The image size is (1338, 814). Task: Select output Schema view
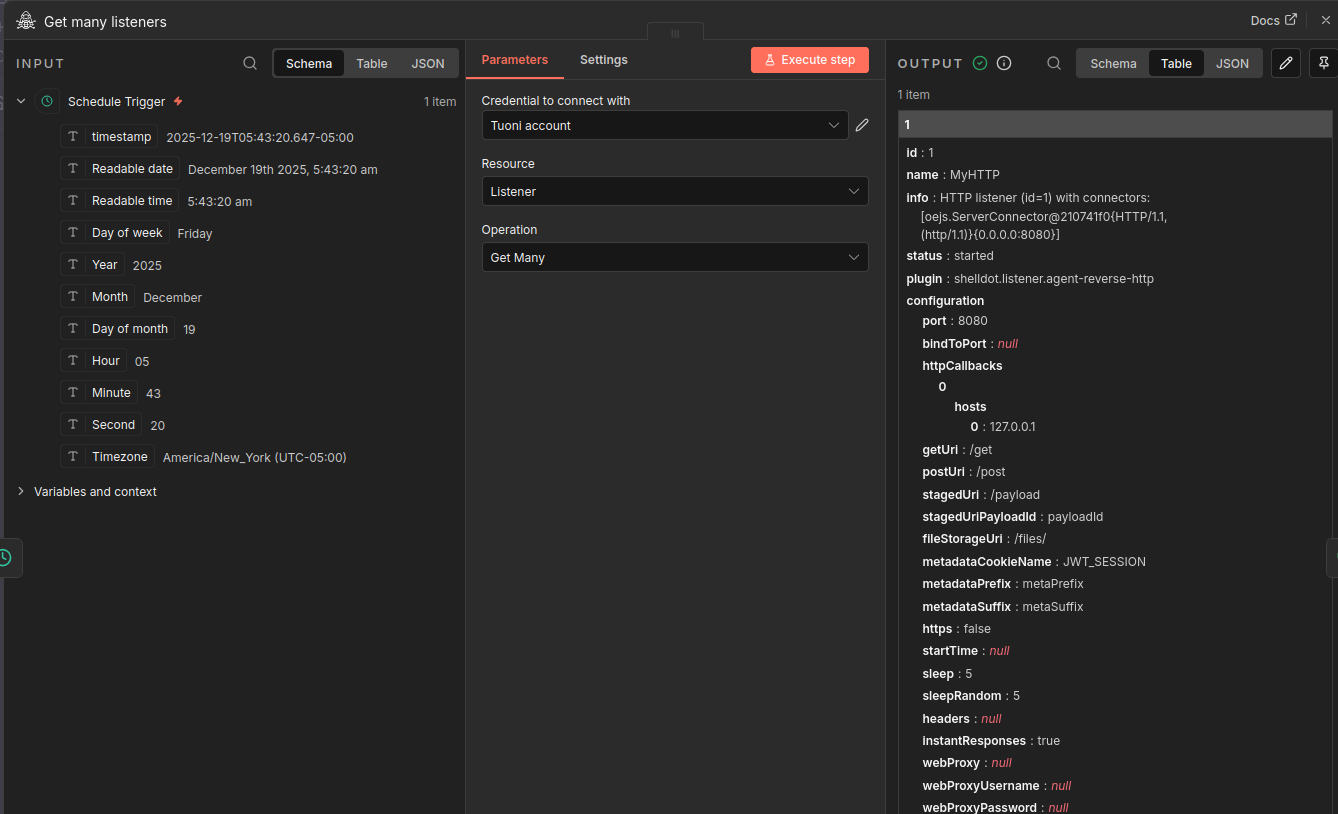pyautogui.click(x=1113, y=63)
